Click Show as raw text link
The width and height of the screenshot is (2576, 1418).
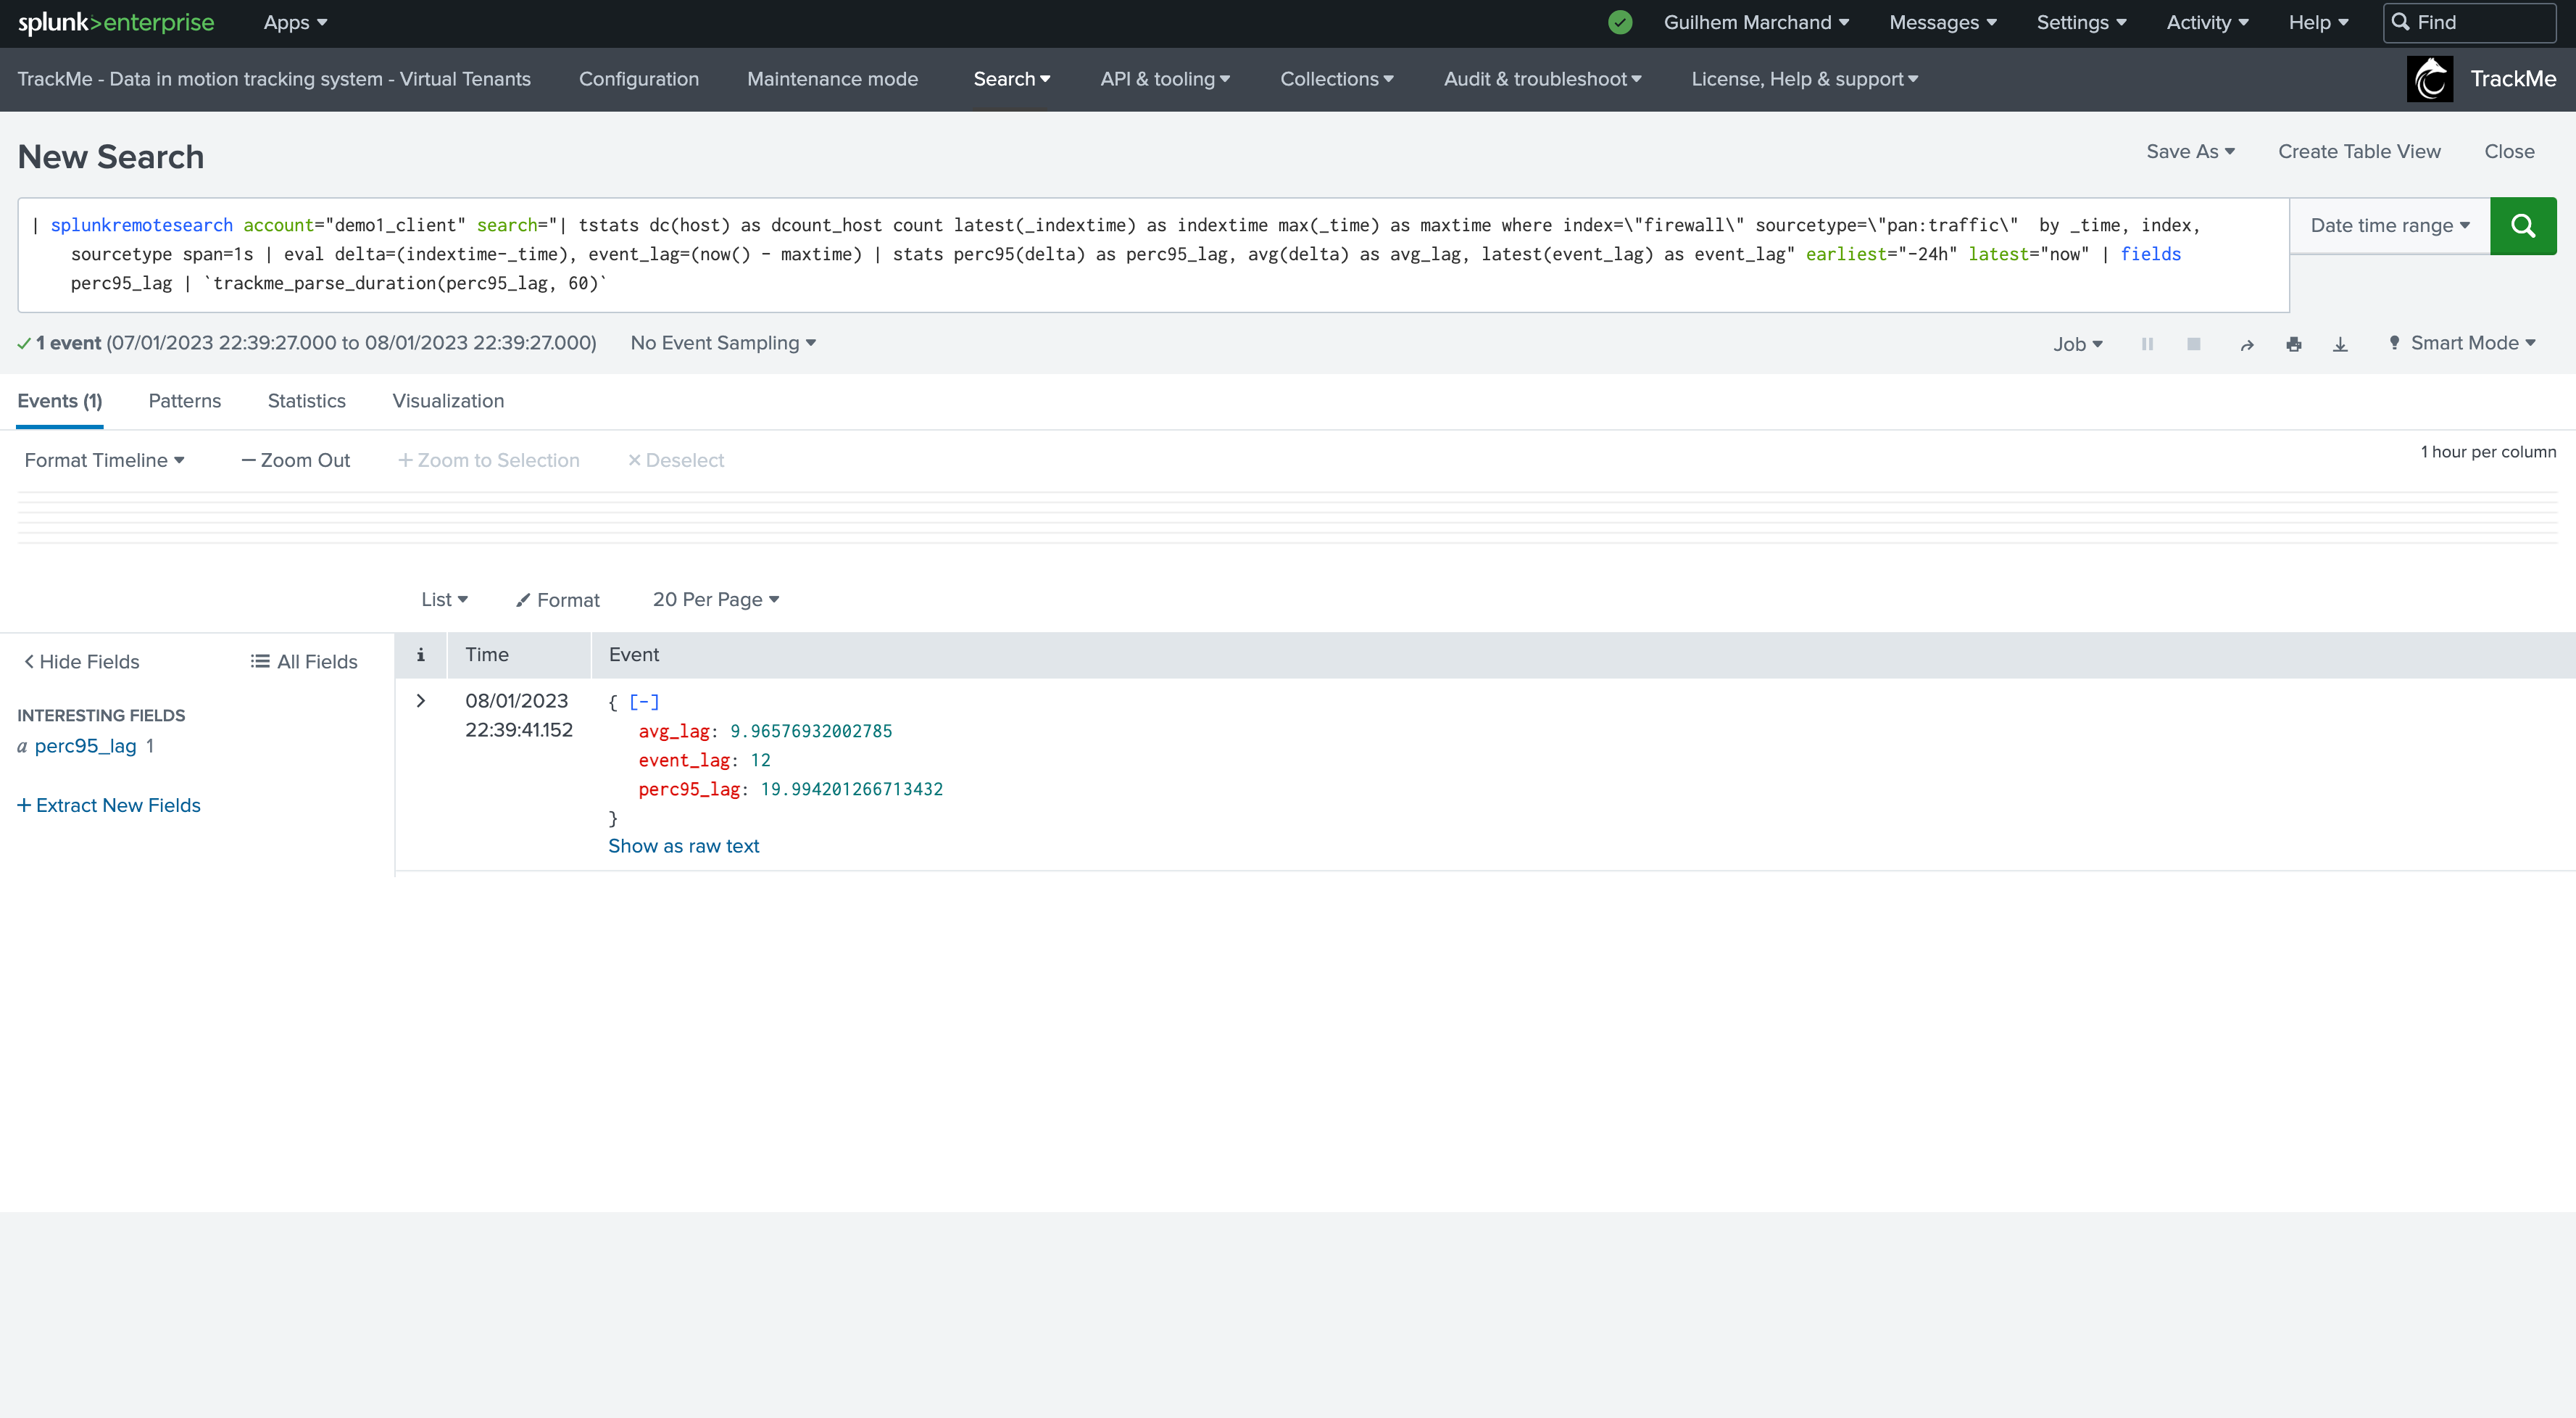pyautogui.click(x=684, y=846)
